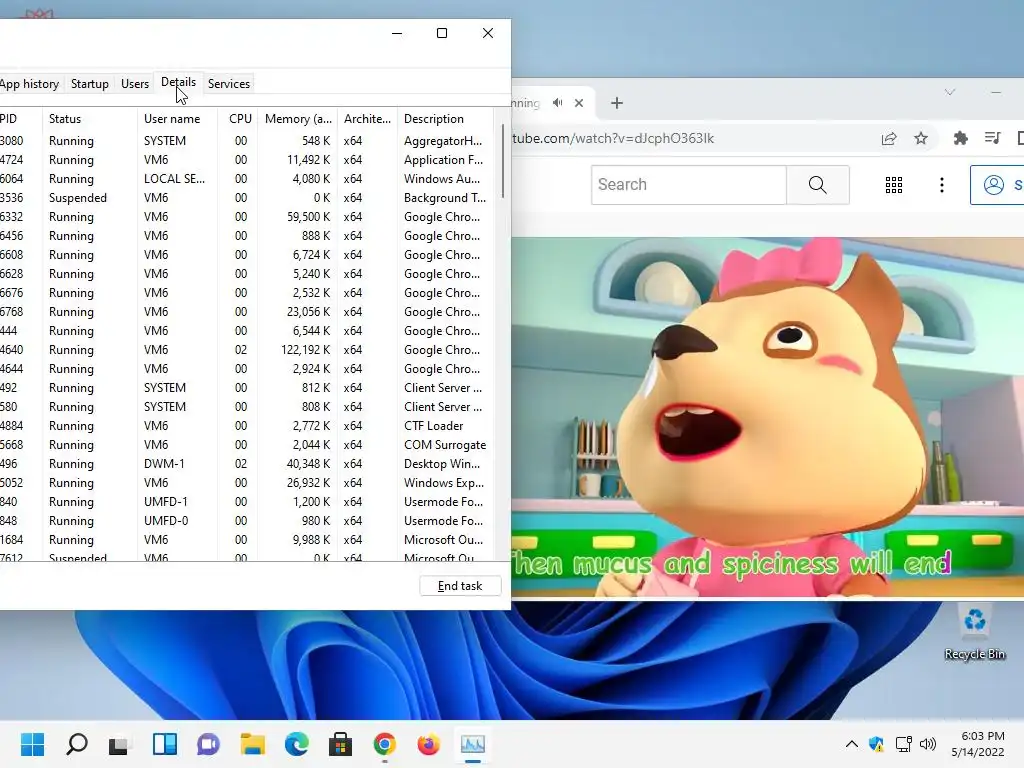Switch to Services tab

click(x=229, y=84)
